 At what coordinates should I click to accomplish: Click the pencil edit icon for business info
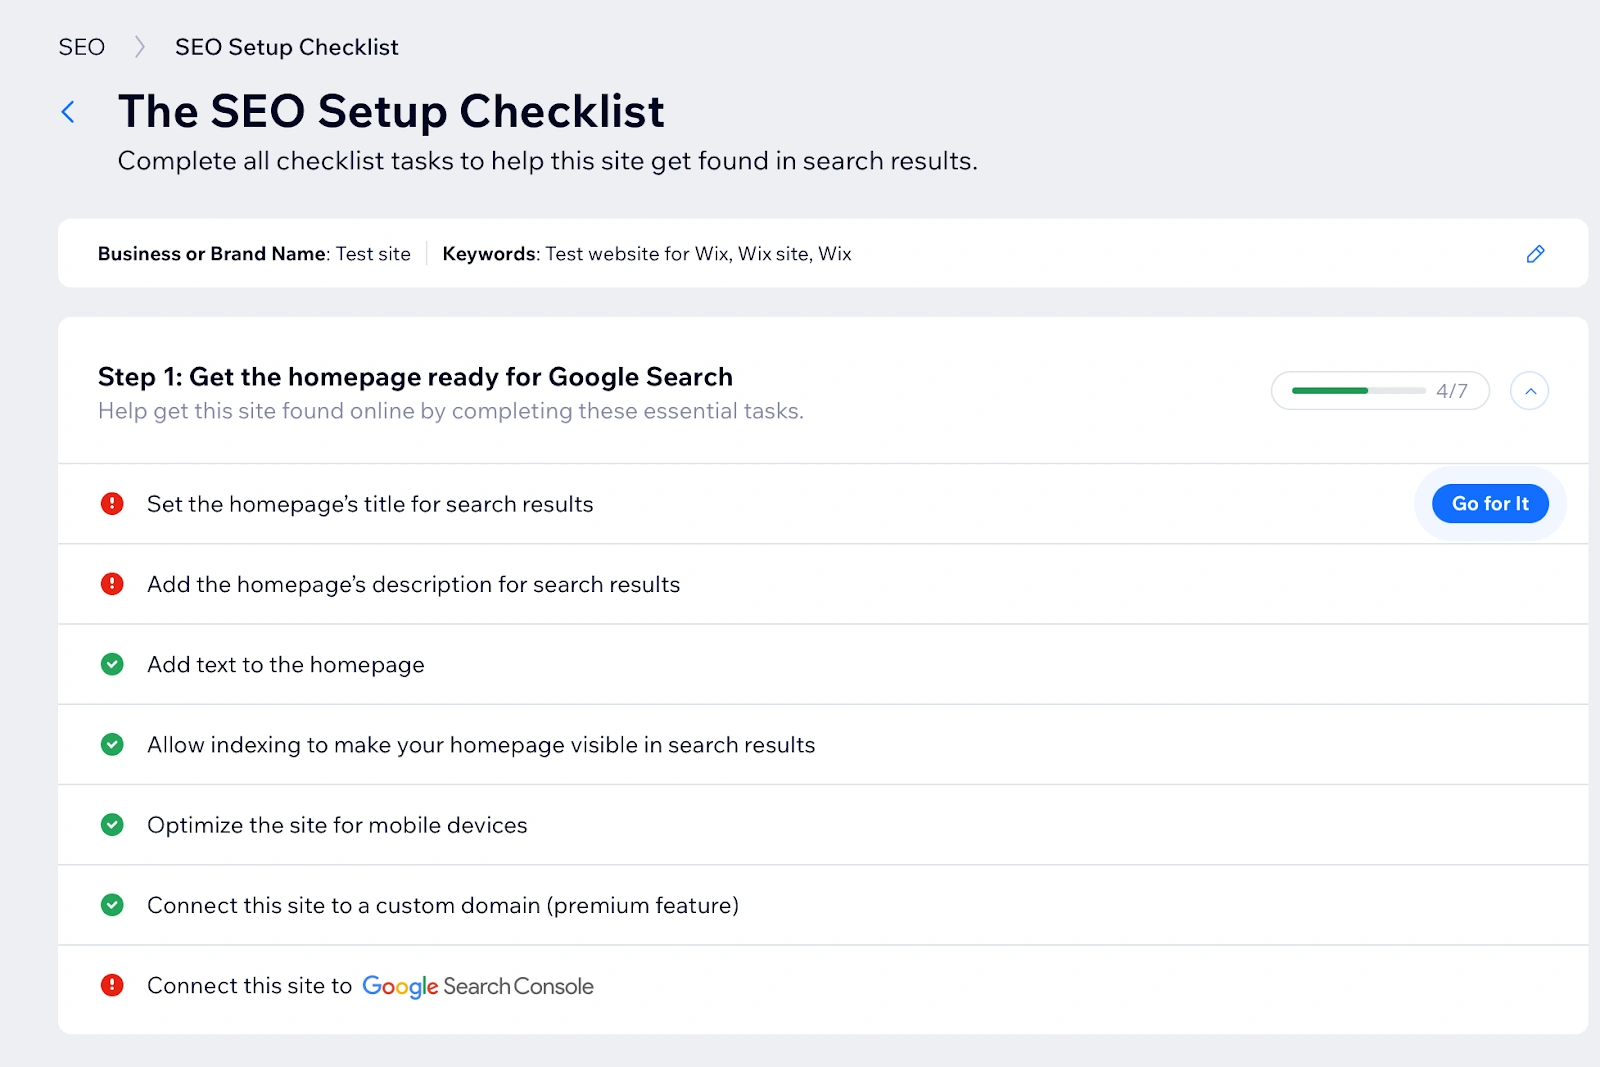[1535, 254]
